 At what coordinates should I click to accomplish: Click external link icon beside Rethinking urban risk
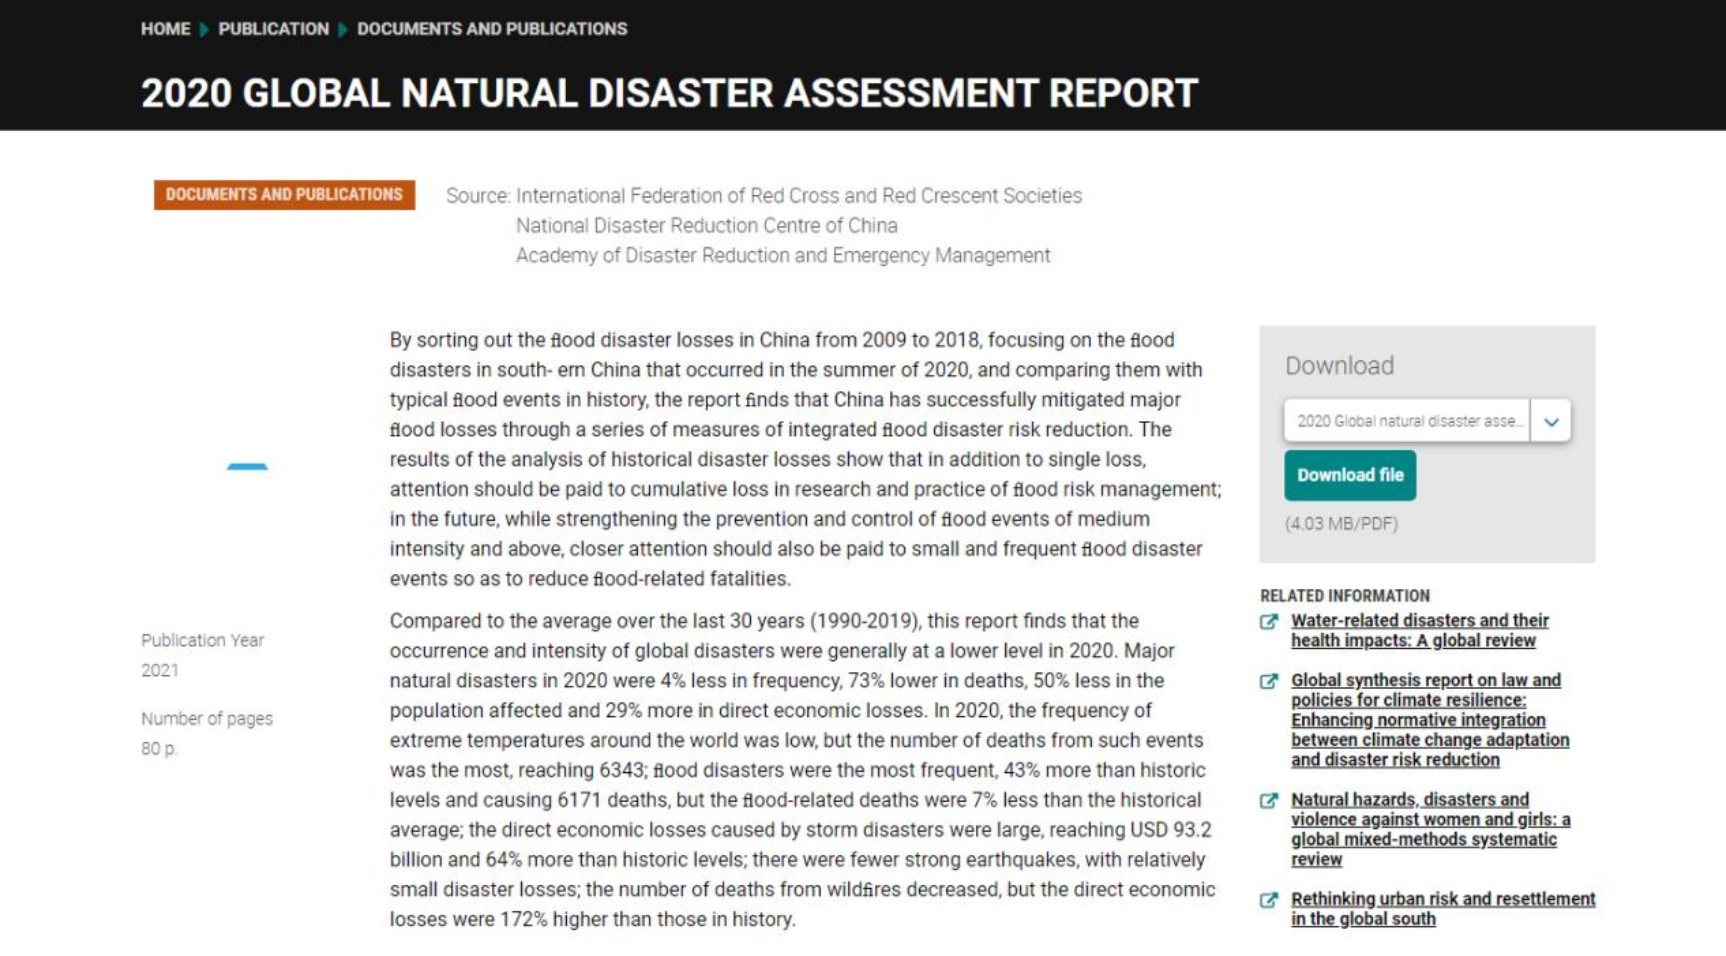click(x=1269, y=900)
